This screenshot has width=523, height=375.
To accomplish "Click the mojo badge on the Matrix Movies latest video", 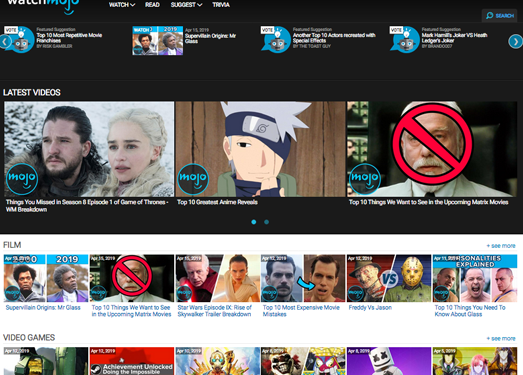I will coord(365,179).
